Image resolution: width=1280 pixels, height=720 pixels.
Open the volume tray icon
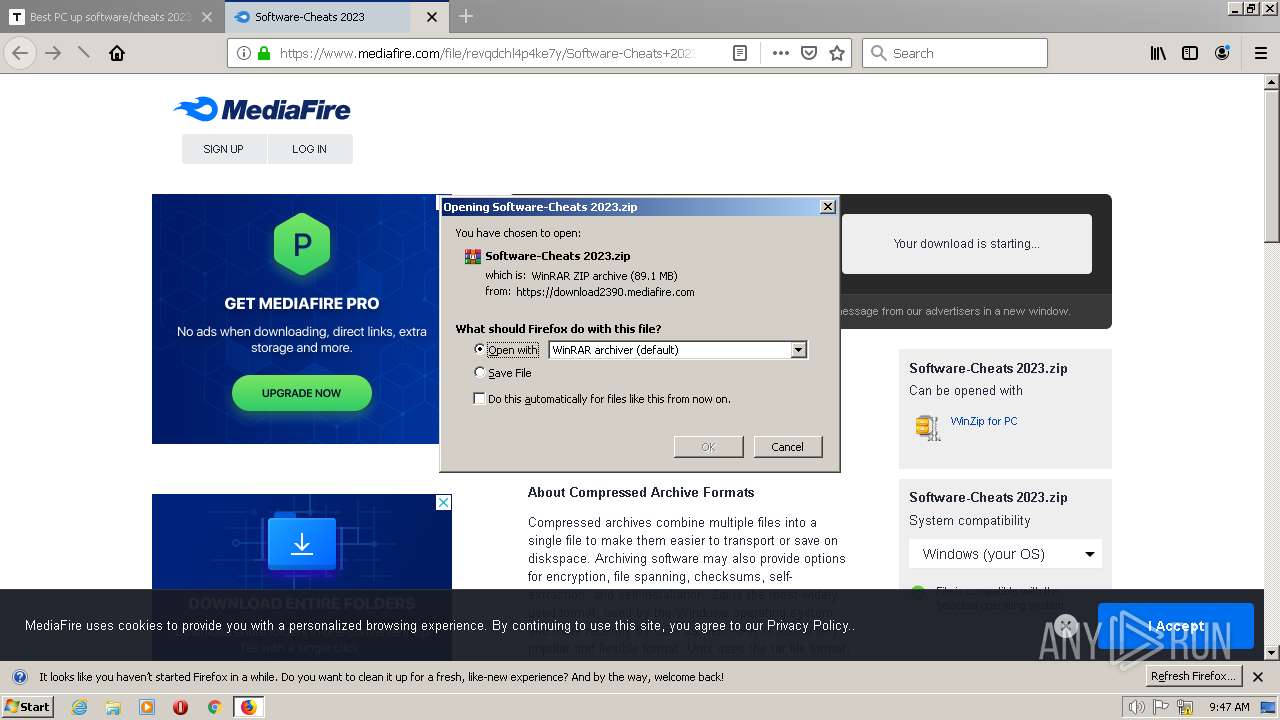pyautogui.click(x=1138, y=707)
